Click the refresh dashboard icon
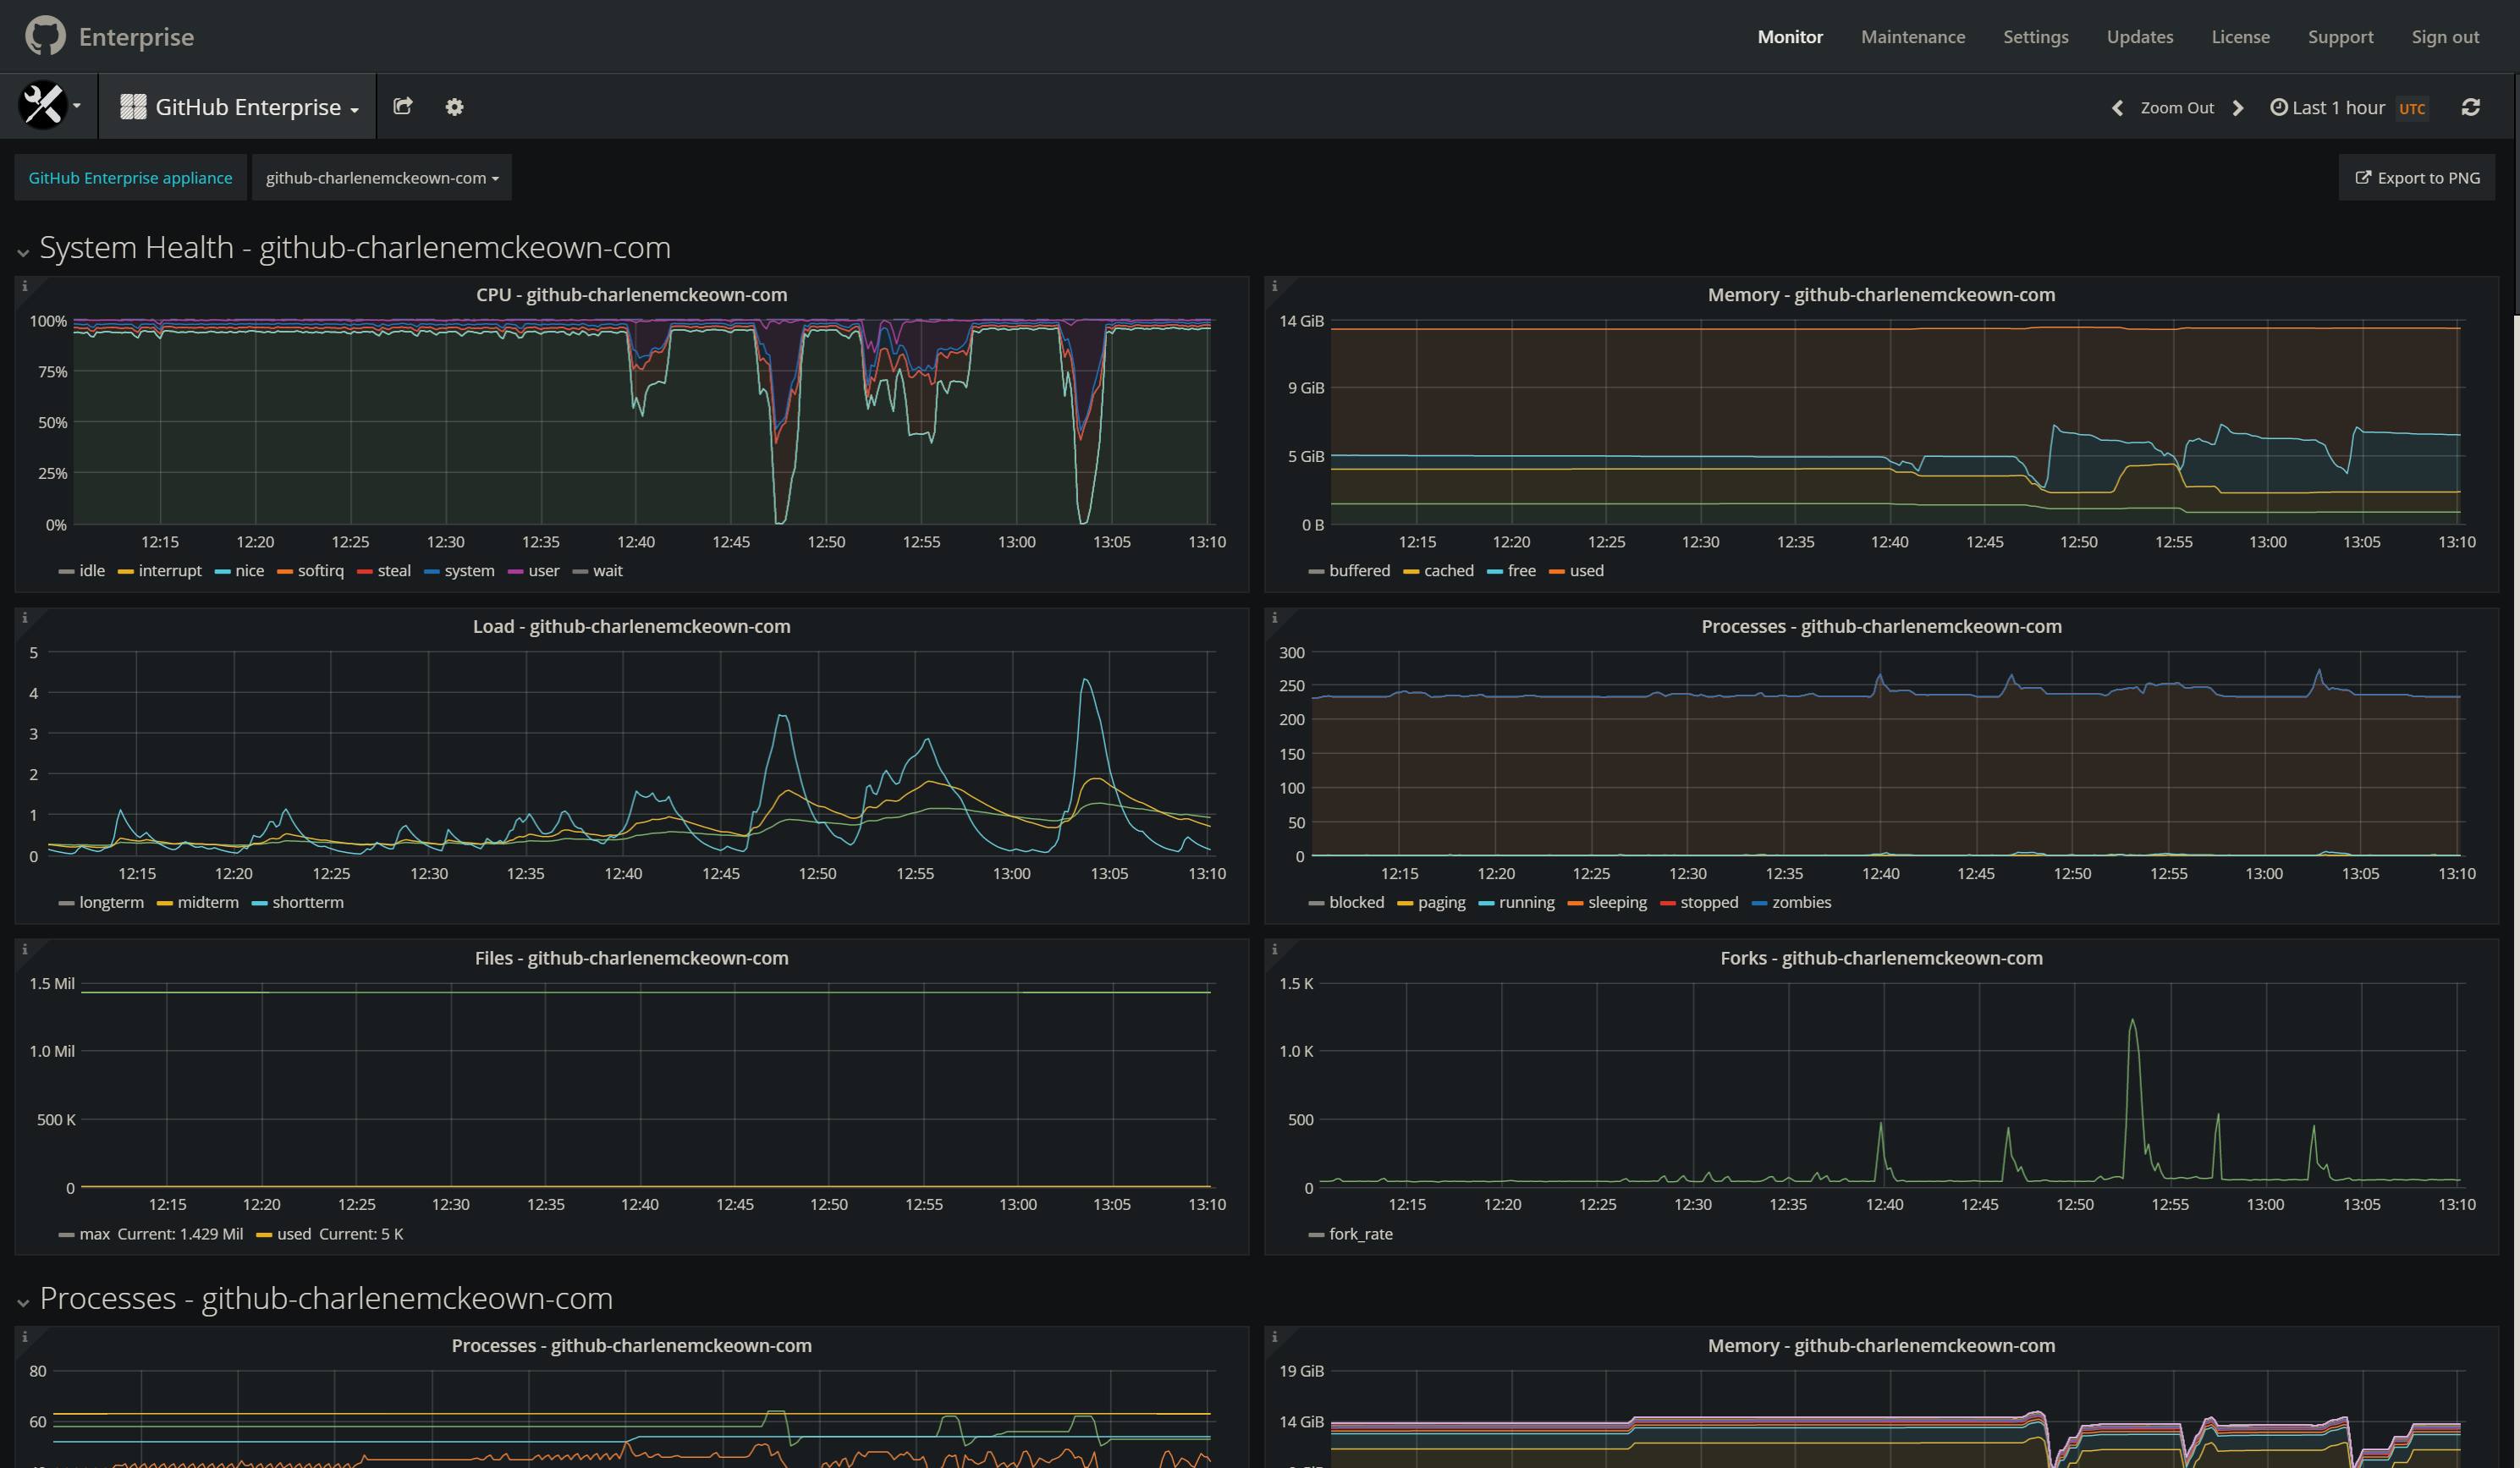The image size is (2520, 1468). pos(2470,107)
